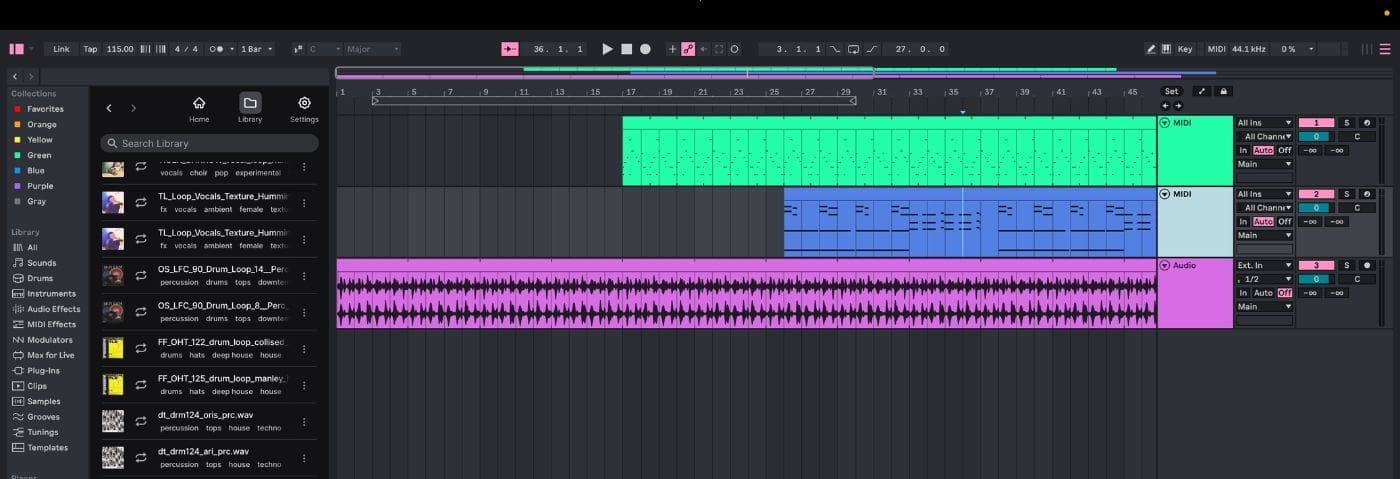1400x479 pixels.
Task: Open the 1 Bar quantization dropdown
Action: pyautogui.click(x=257, y=49)
